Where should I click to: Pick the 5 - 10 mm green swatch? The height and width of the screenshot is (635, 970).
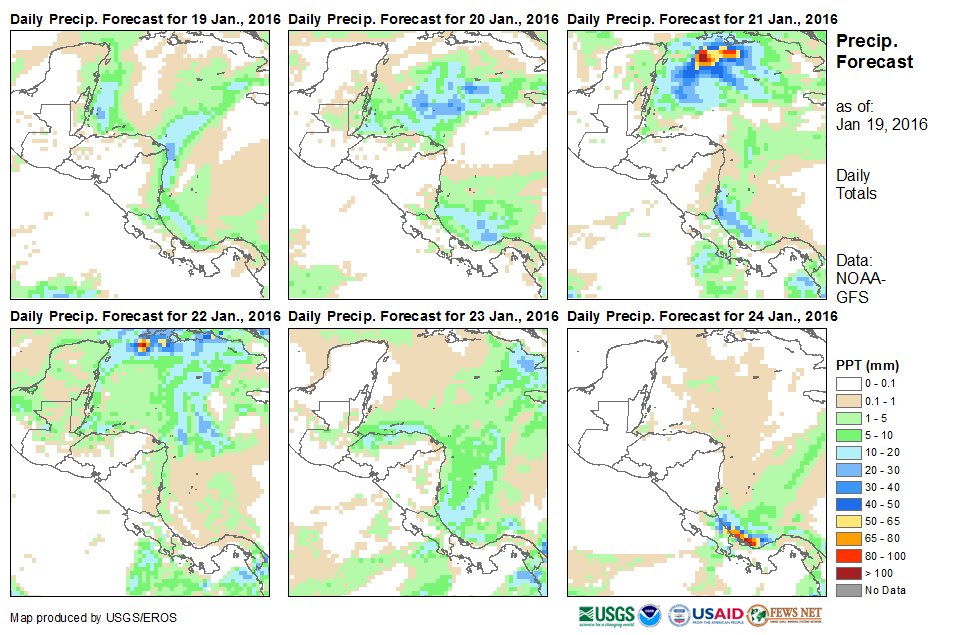coord(849,435)
